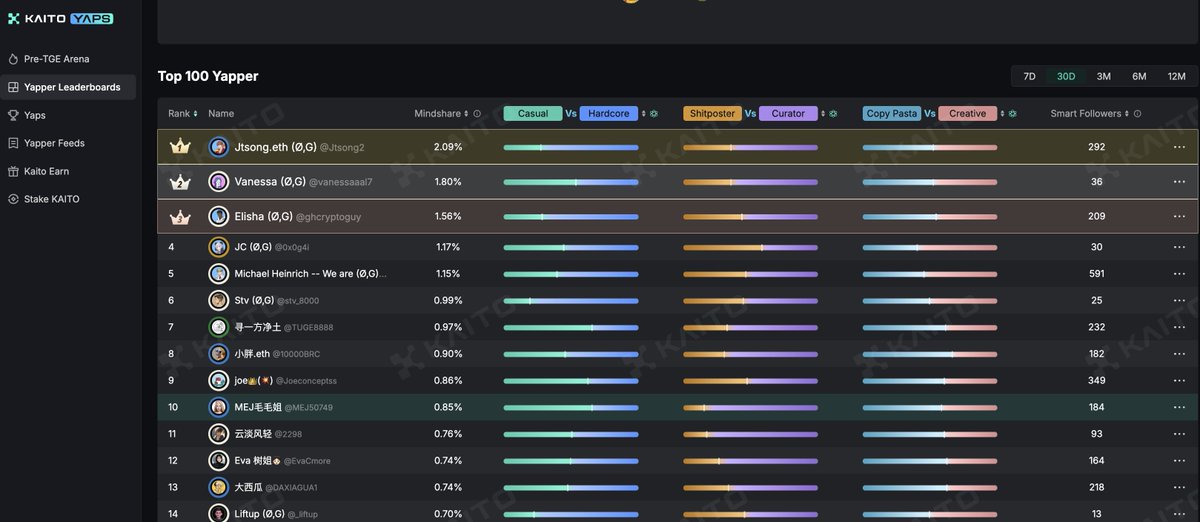This screenshot has height=522, width=1200.
Task: Open Elisha row options menu
Action: coord(1179,216)
